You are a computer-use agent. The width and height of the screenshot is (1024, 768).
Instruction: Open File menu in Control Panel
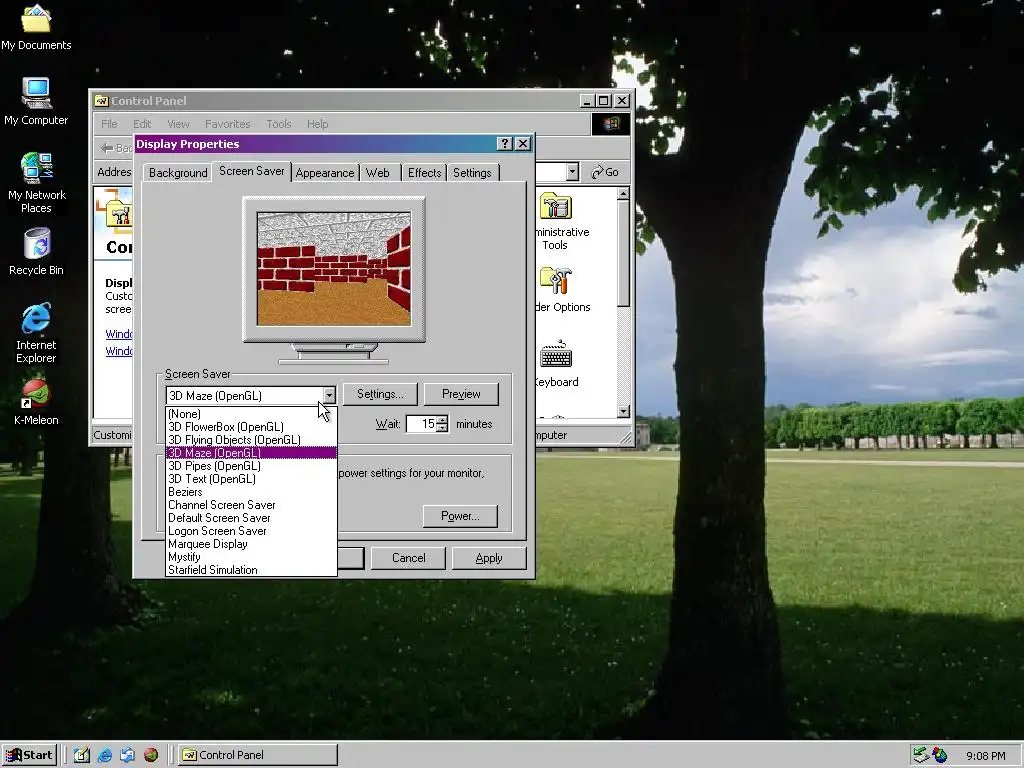click(x=109, y=123)
